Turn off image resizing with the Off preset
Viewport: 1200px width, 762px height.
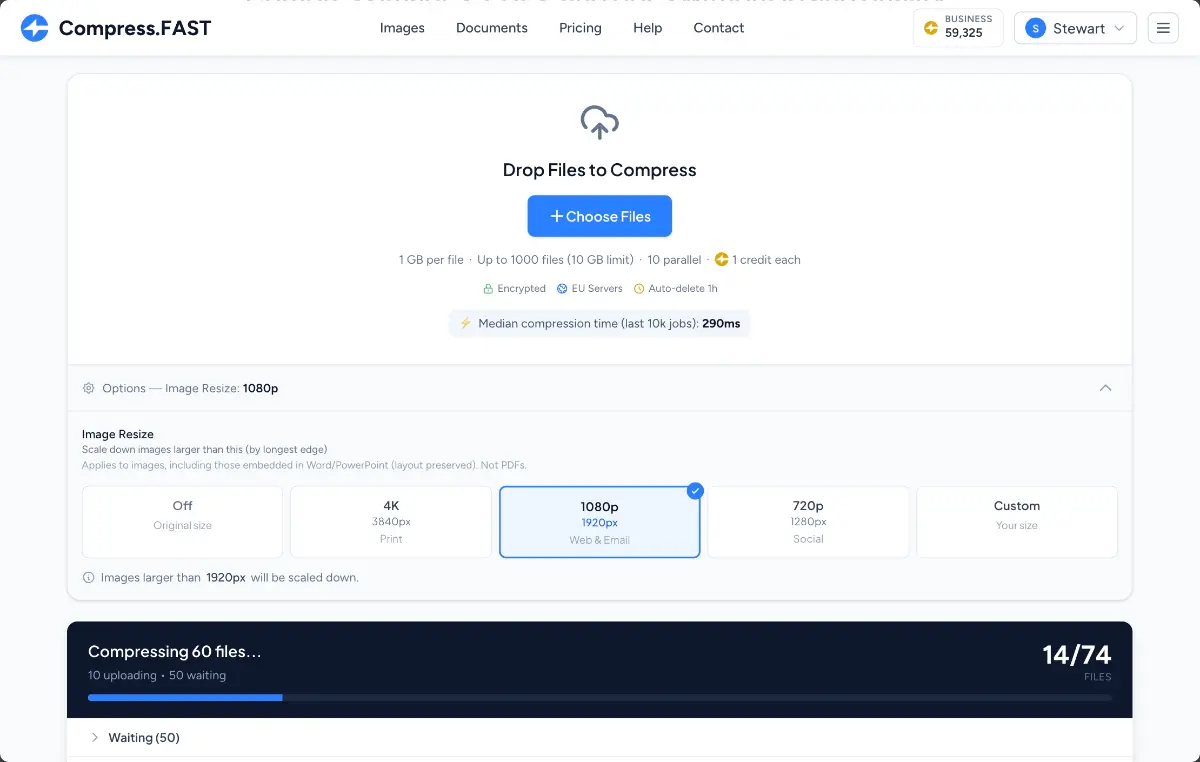[x=182, y=521]
